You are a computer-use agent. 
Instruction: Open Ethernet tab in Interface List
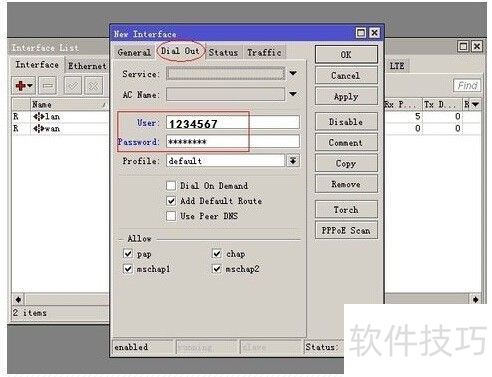click(87, 66)
